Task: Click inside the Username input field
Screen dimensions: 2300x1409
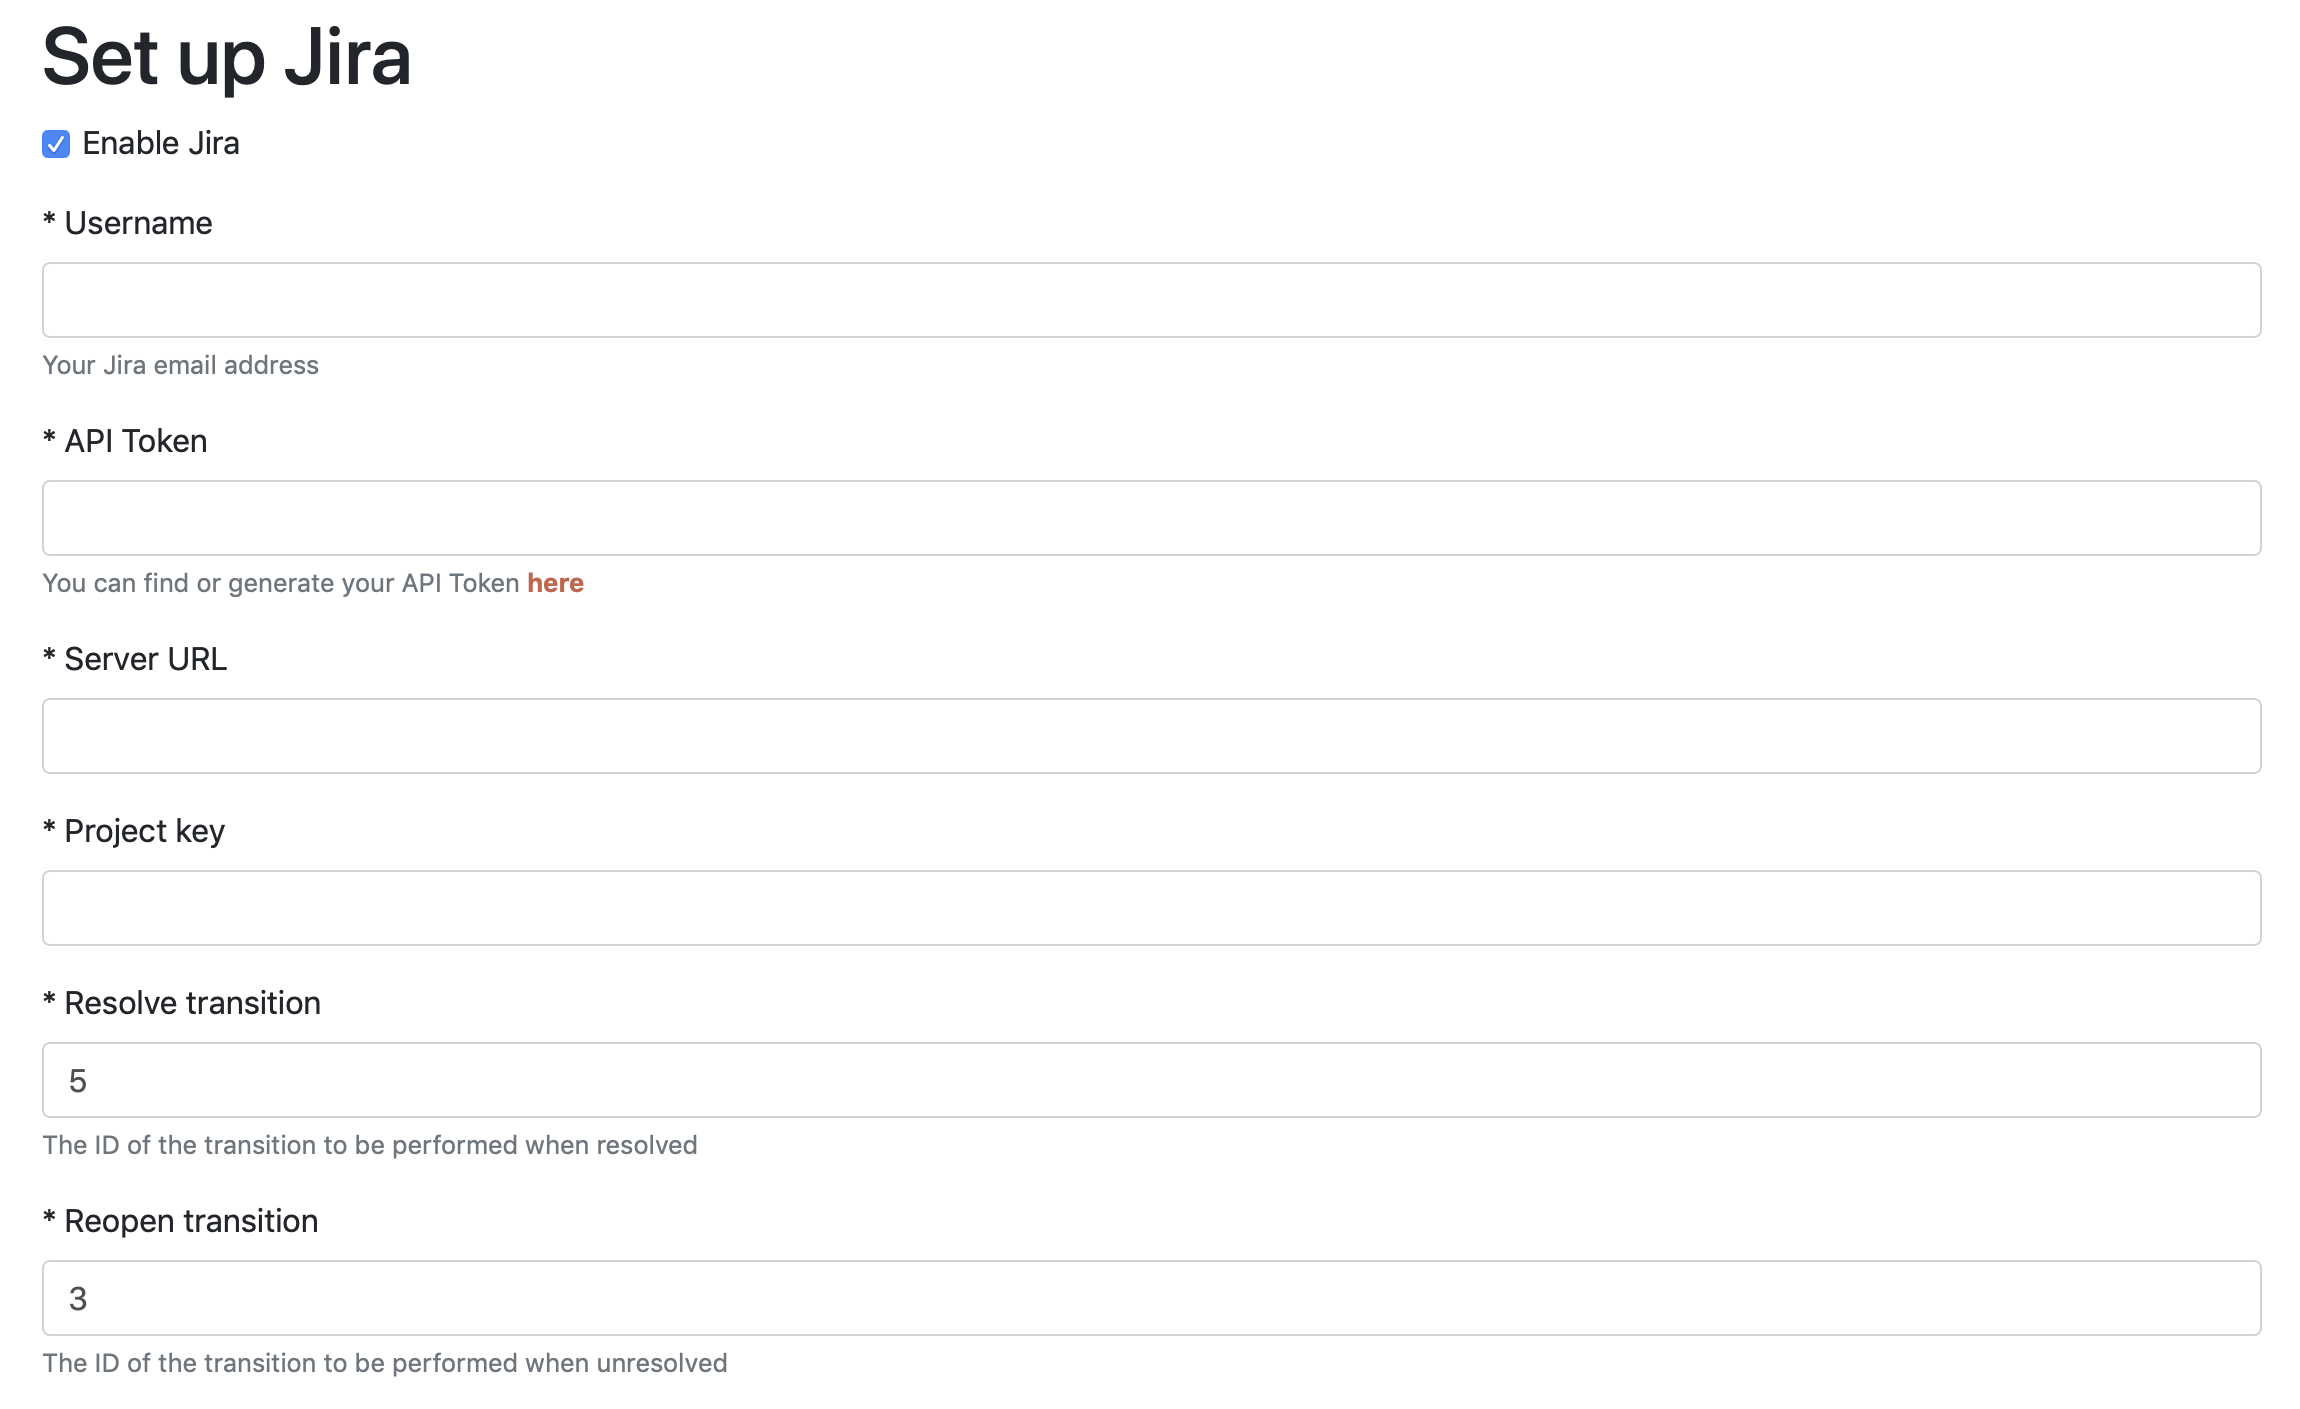Action: pyautogui.click(x=1150, y=299)
